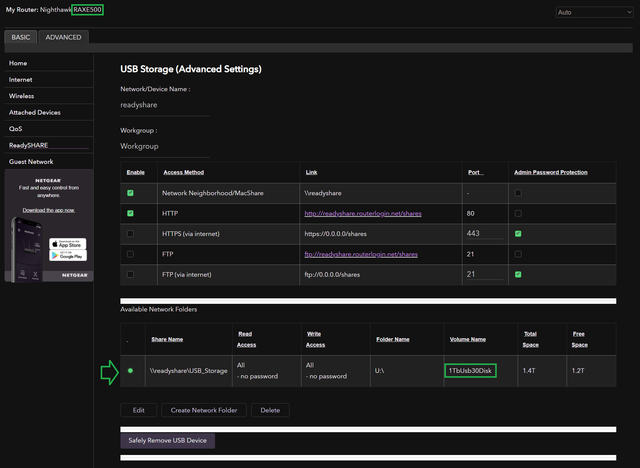Click the 1.4T total space value
The image size is (640, 468).
529,370
